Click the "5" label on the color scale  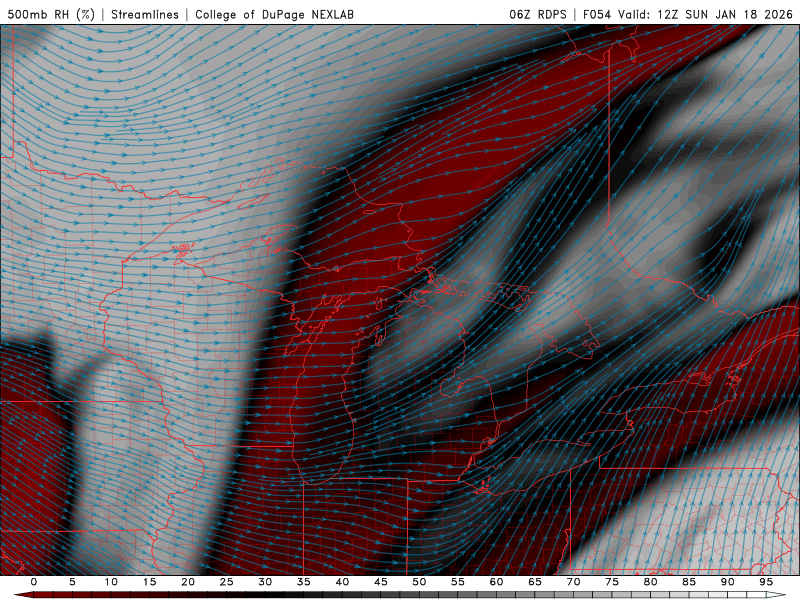72,582
